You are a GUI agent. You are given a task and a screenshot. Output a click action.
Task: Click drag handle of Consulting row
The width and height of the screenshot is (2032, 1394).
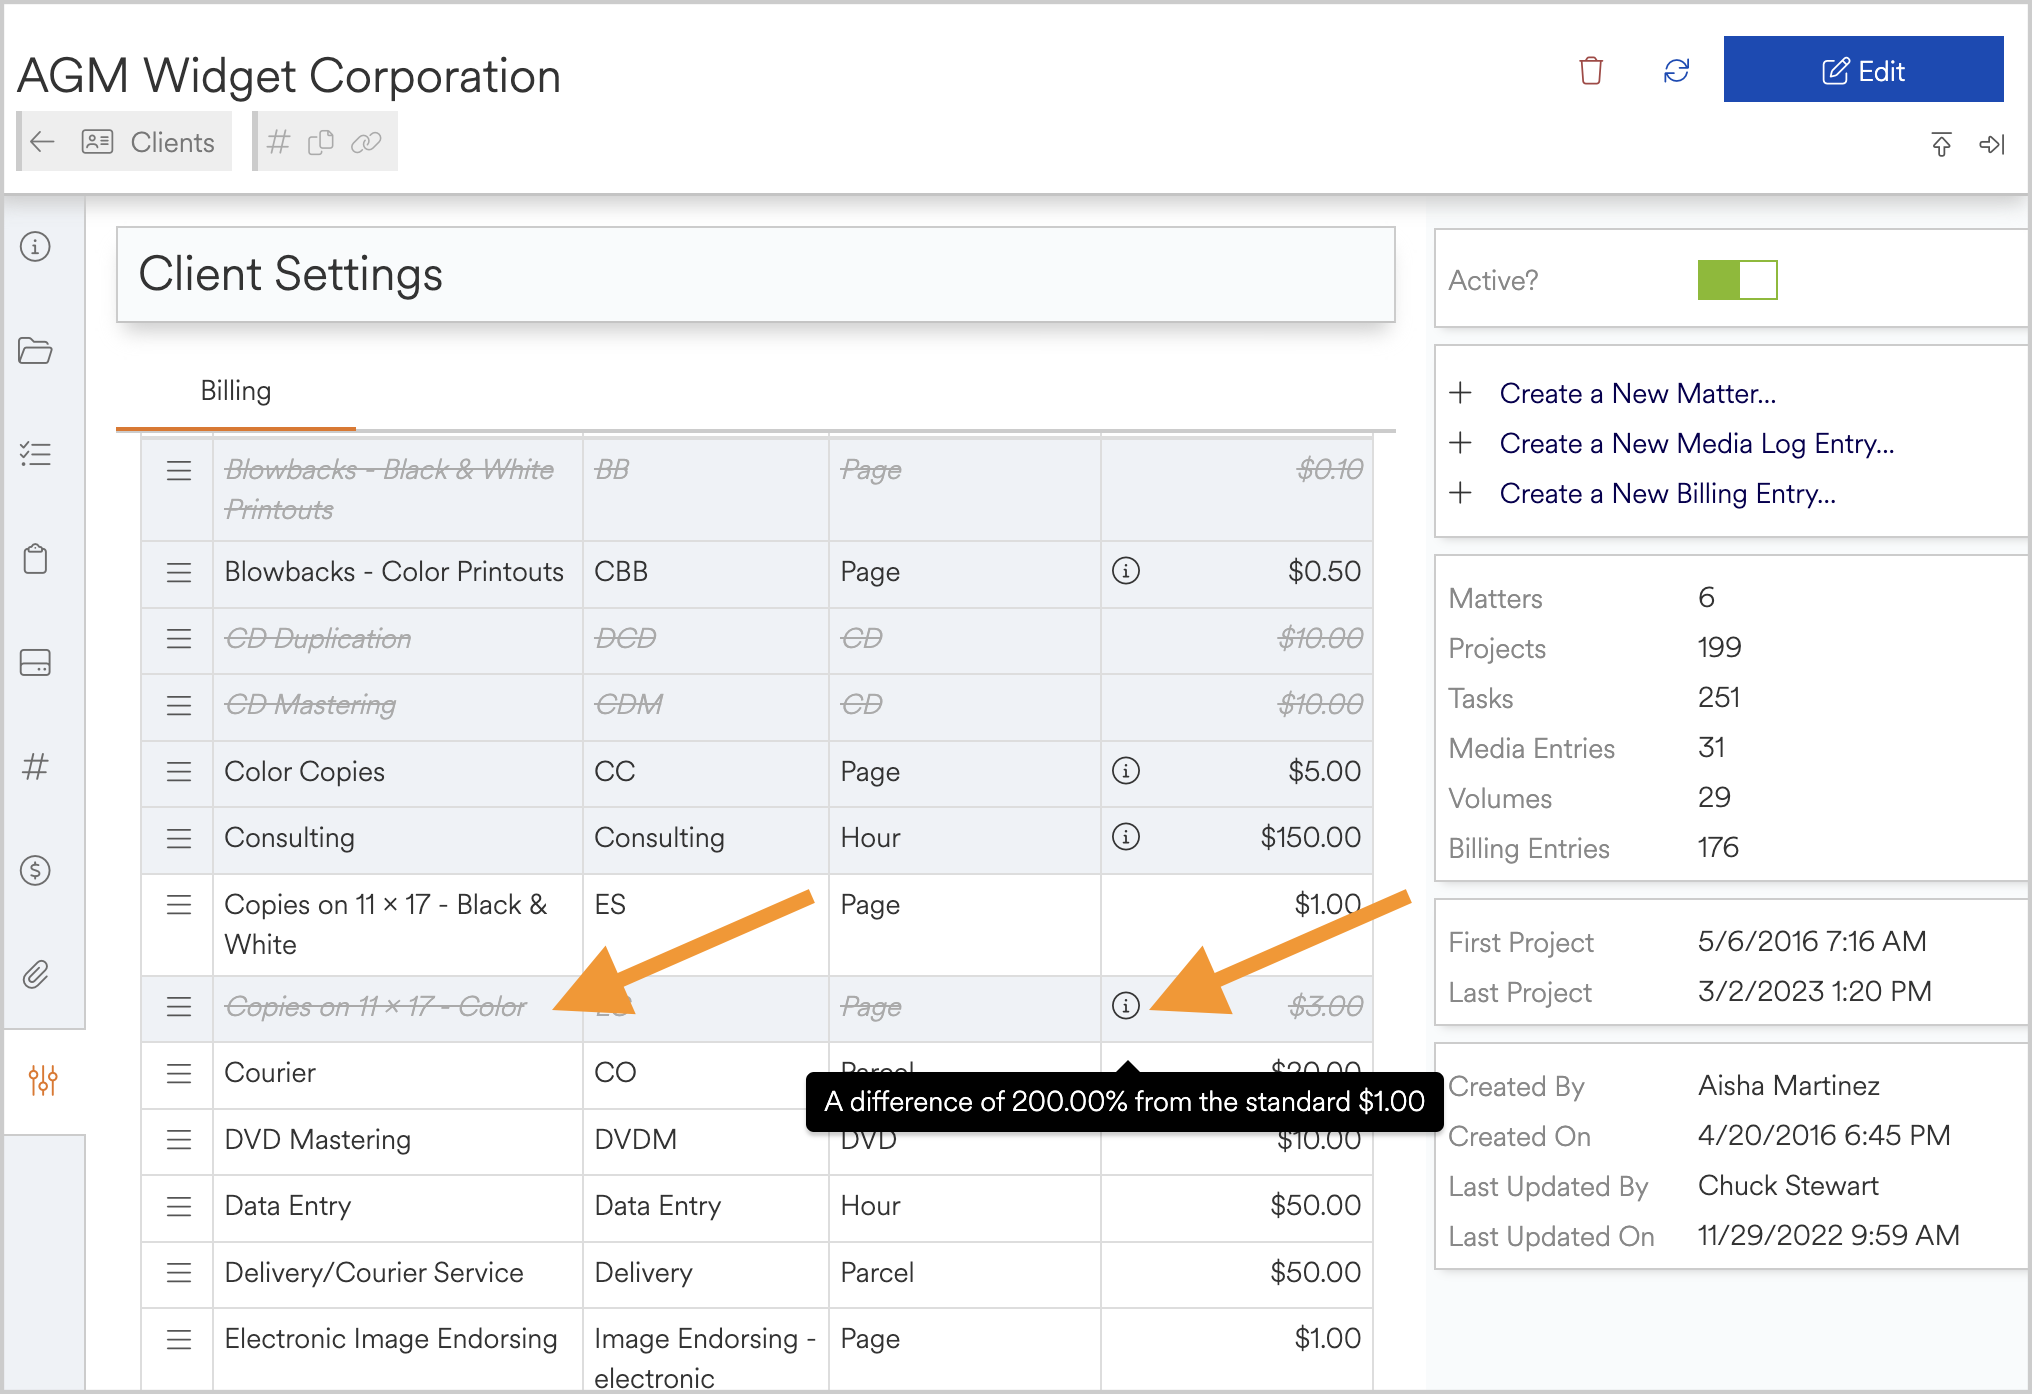click(179, 838)
